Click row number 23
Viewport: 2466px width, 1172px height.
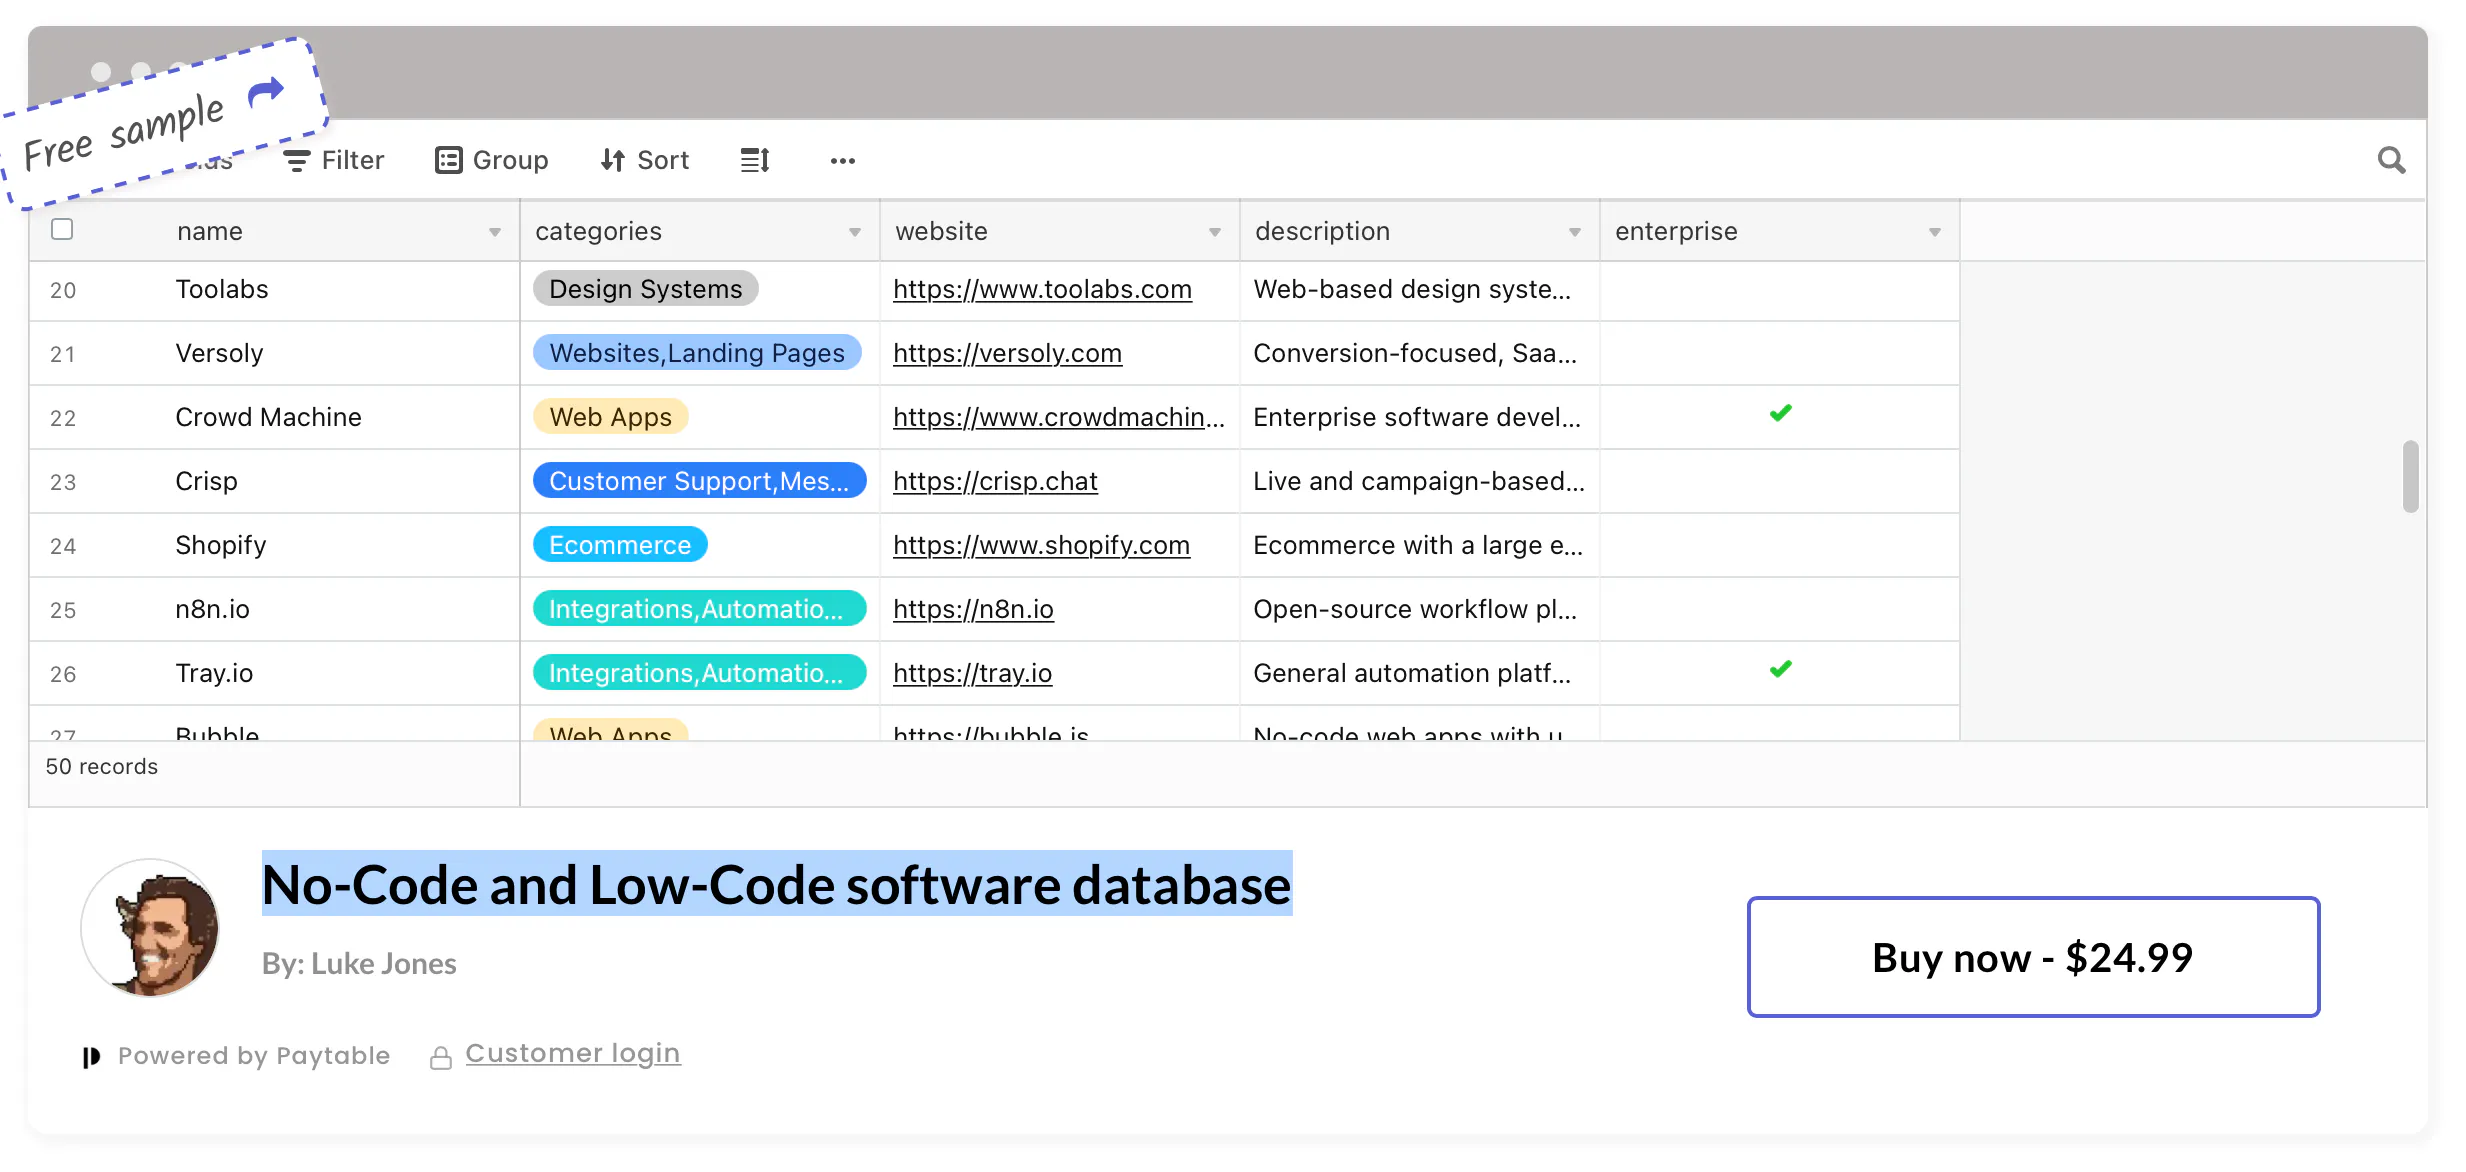(x=63, y=483)
